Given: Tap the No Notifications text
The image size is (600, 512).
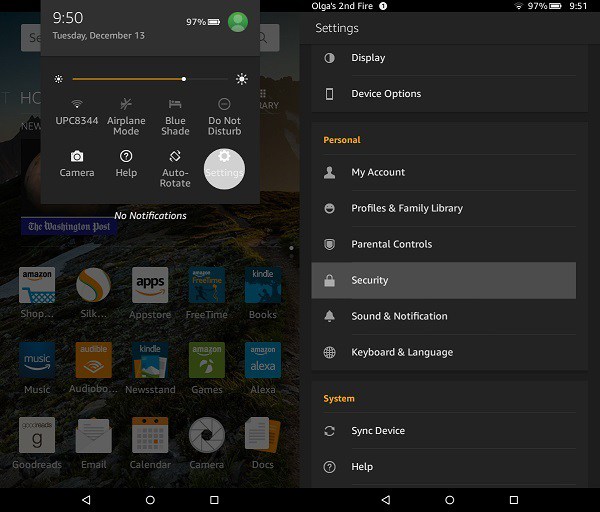Looking at the screenshot, I should tap(150, 215).
